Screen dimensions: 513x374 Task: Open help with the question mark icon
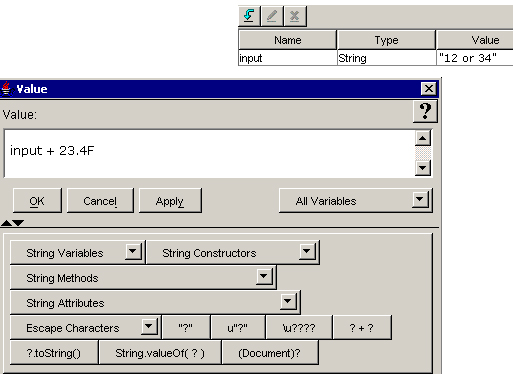coord(425,111)
